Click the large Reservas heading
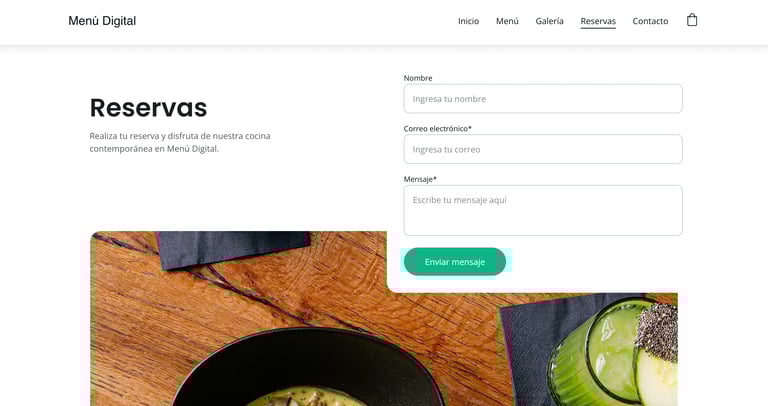768x406 pixels. coord(148,108)
